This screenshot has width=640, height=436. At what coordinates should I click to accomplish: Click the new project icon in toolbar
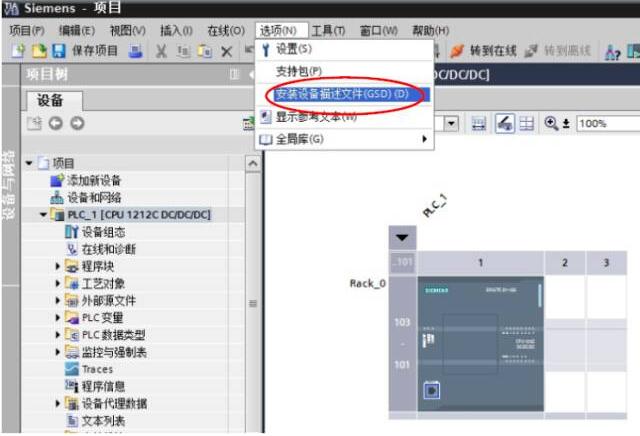pyautogui.click(x=17, y=51)
